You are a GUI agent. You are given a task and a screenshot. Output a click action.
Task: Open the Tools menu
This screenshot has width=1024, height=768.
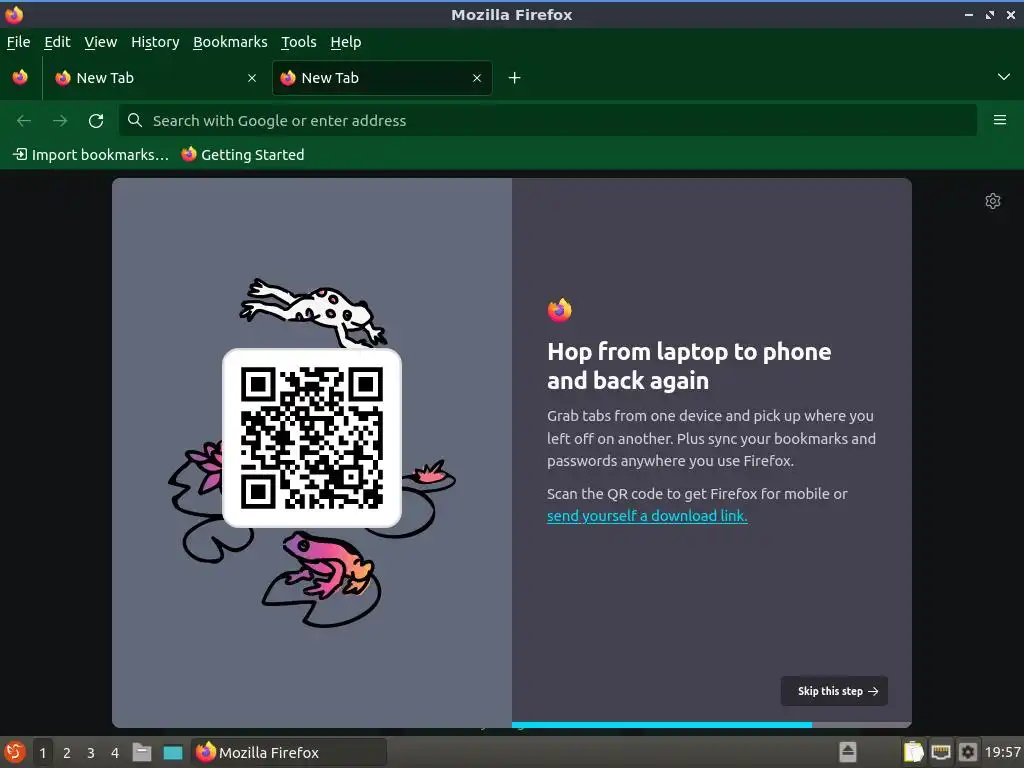tap(298, 42)
